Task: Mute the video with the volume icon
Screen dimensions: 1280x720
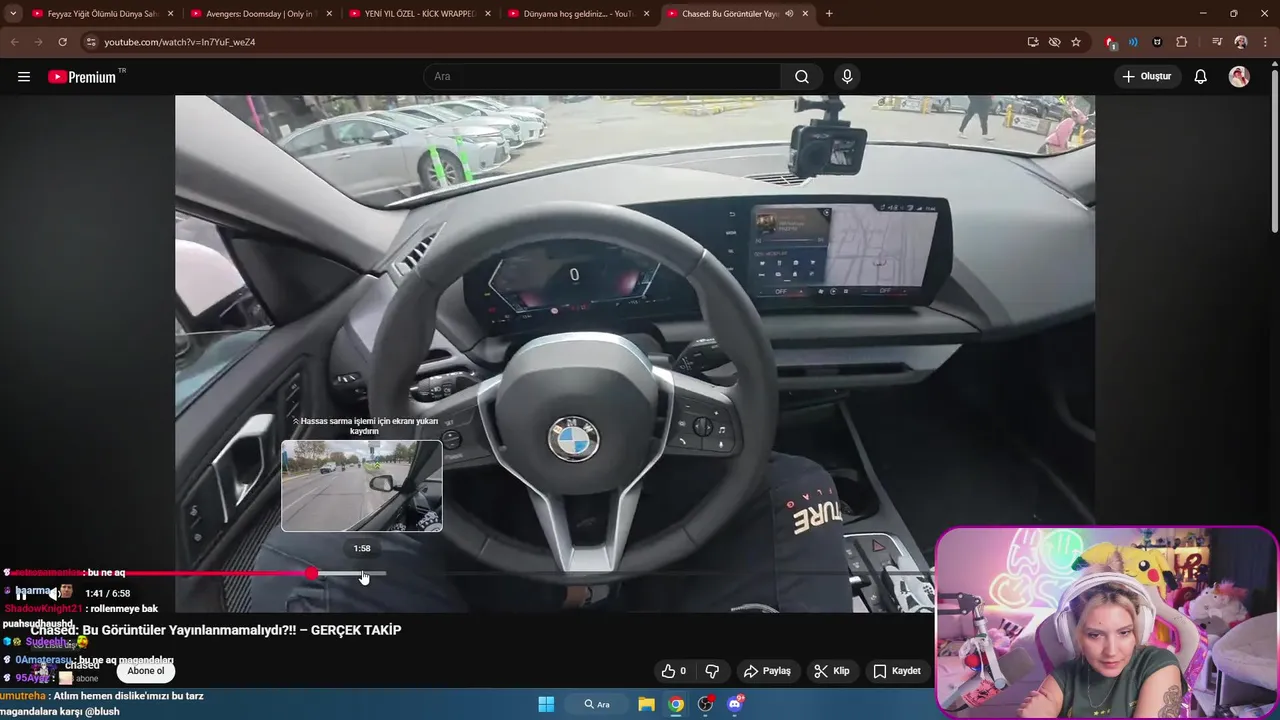Action: click(53, 593)
